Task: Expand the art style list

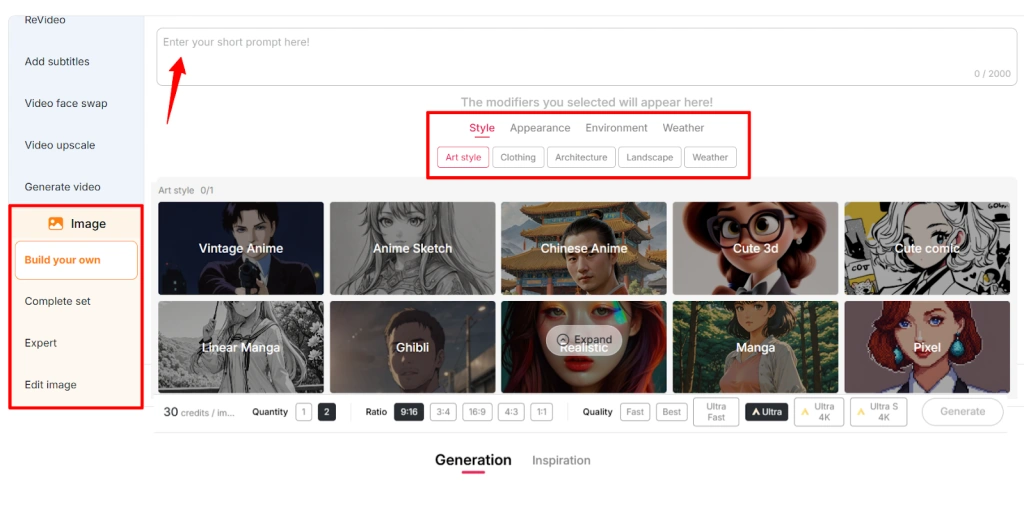Action: pyautogui.click(x=584, y=340)
